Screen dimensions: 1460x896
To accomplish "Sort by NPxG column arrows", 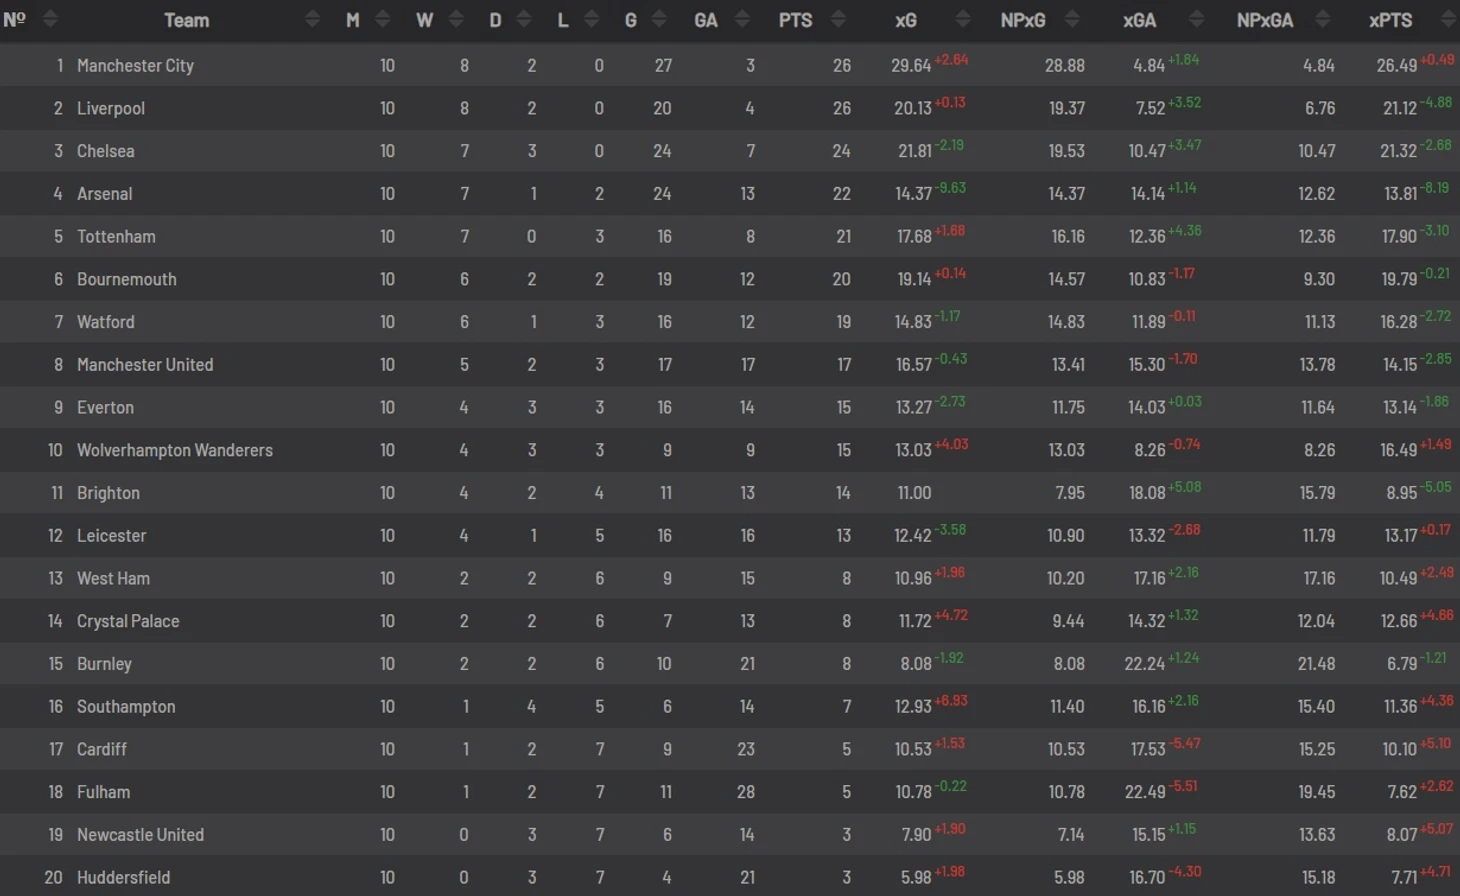I will pyautogui.click(x=1072, y=19).
